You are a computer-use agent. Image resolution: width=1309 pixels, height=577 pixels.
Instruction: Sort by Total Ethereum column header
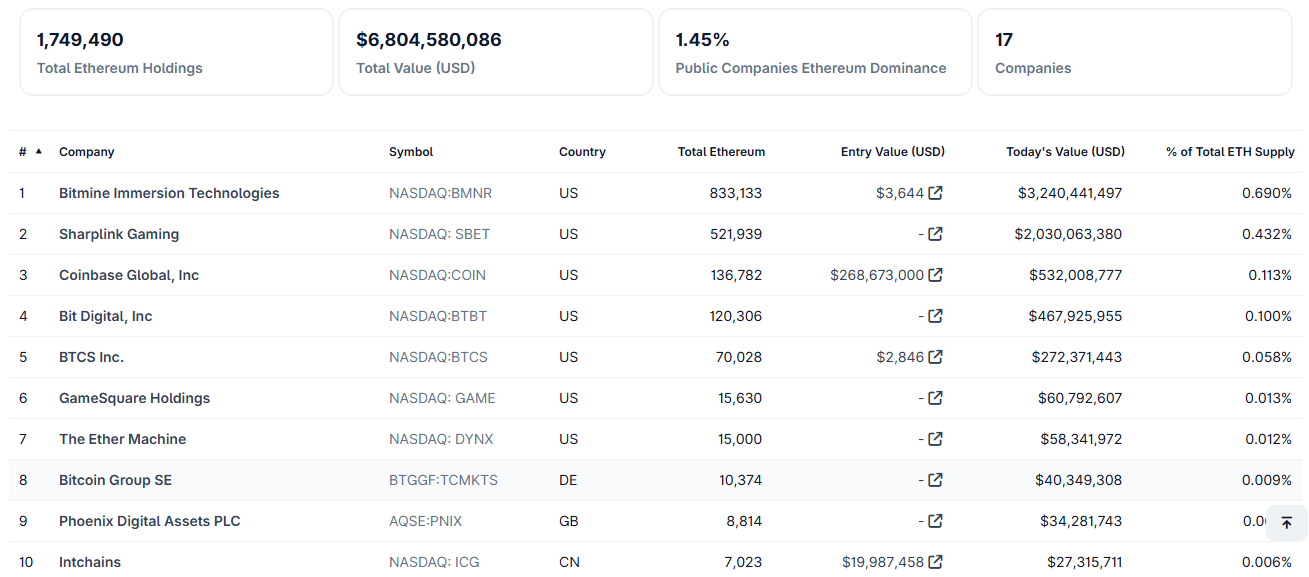[721, 152]
